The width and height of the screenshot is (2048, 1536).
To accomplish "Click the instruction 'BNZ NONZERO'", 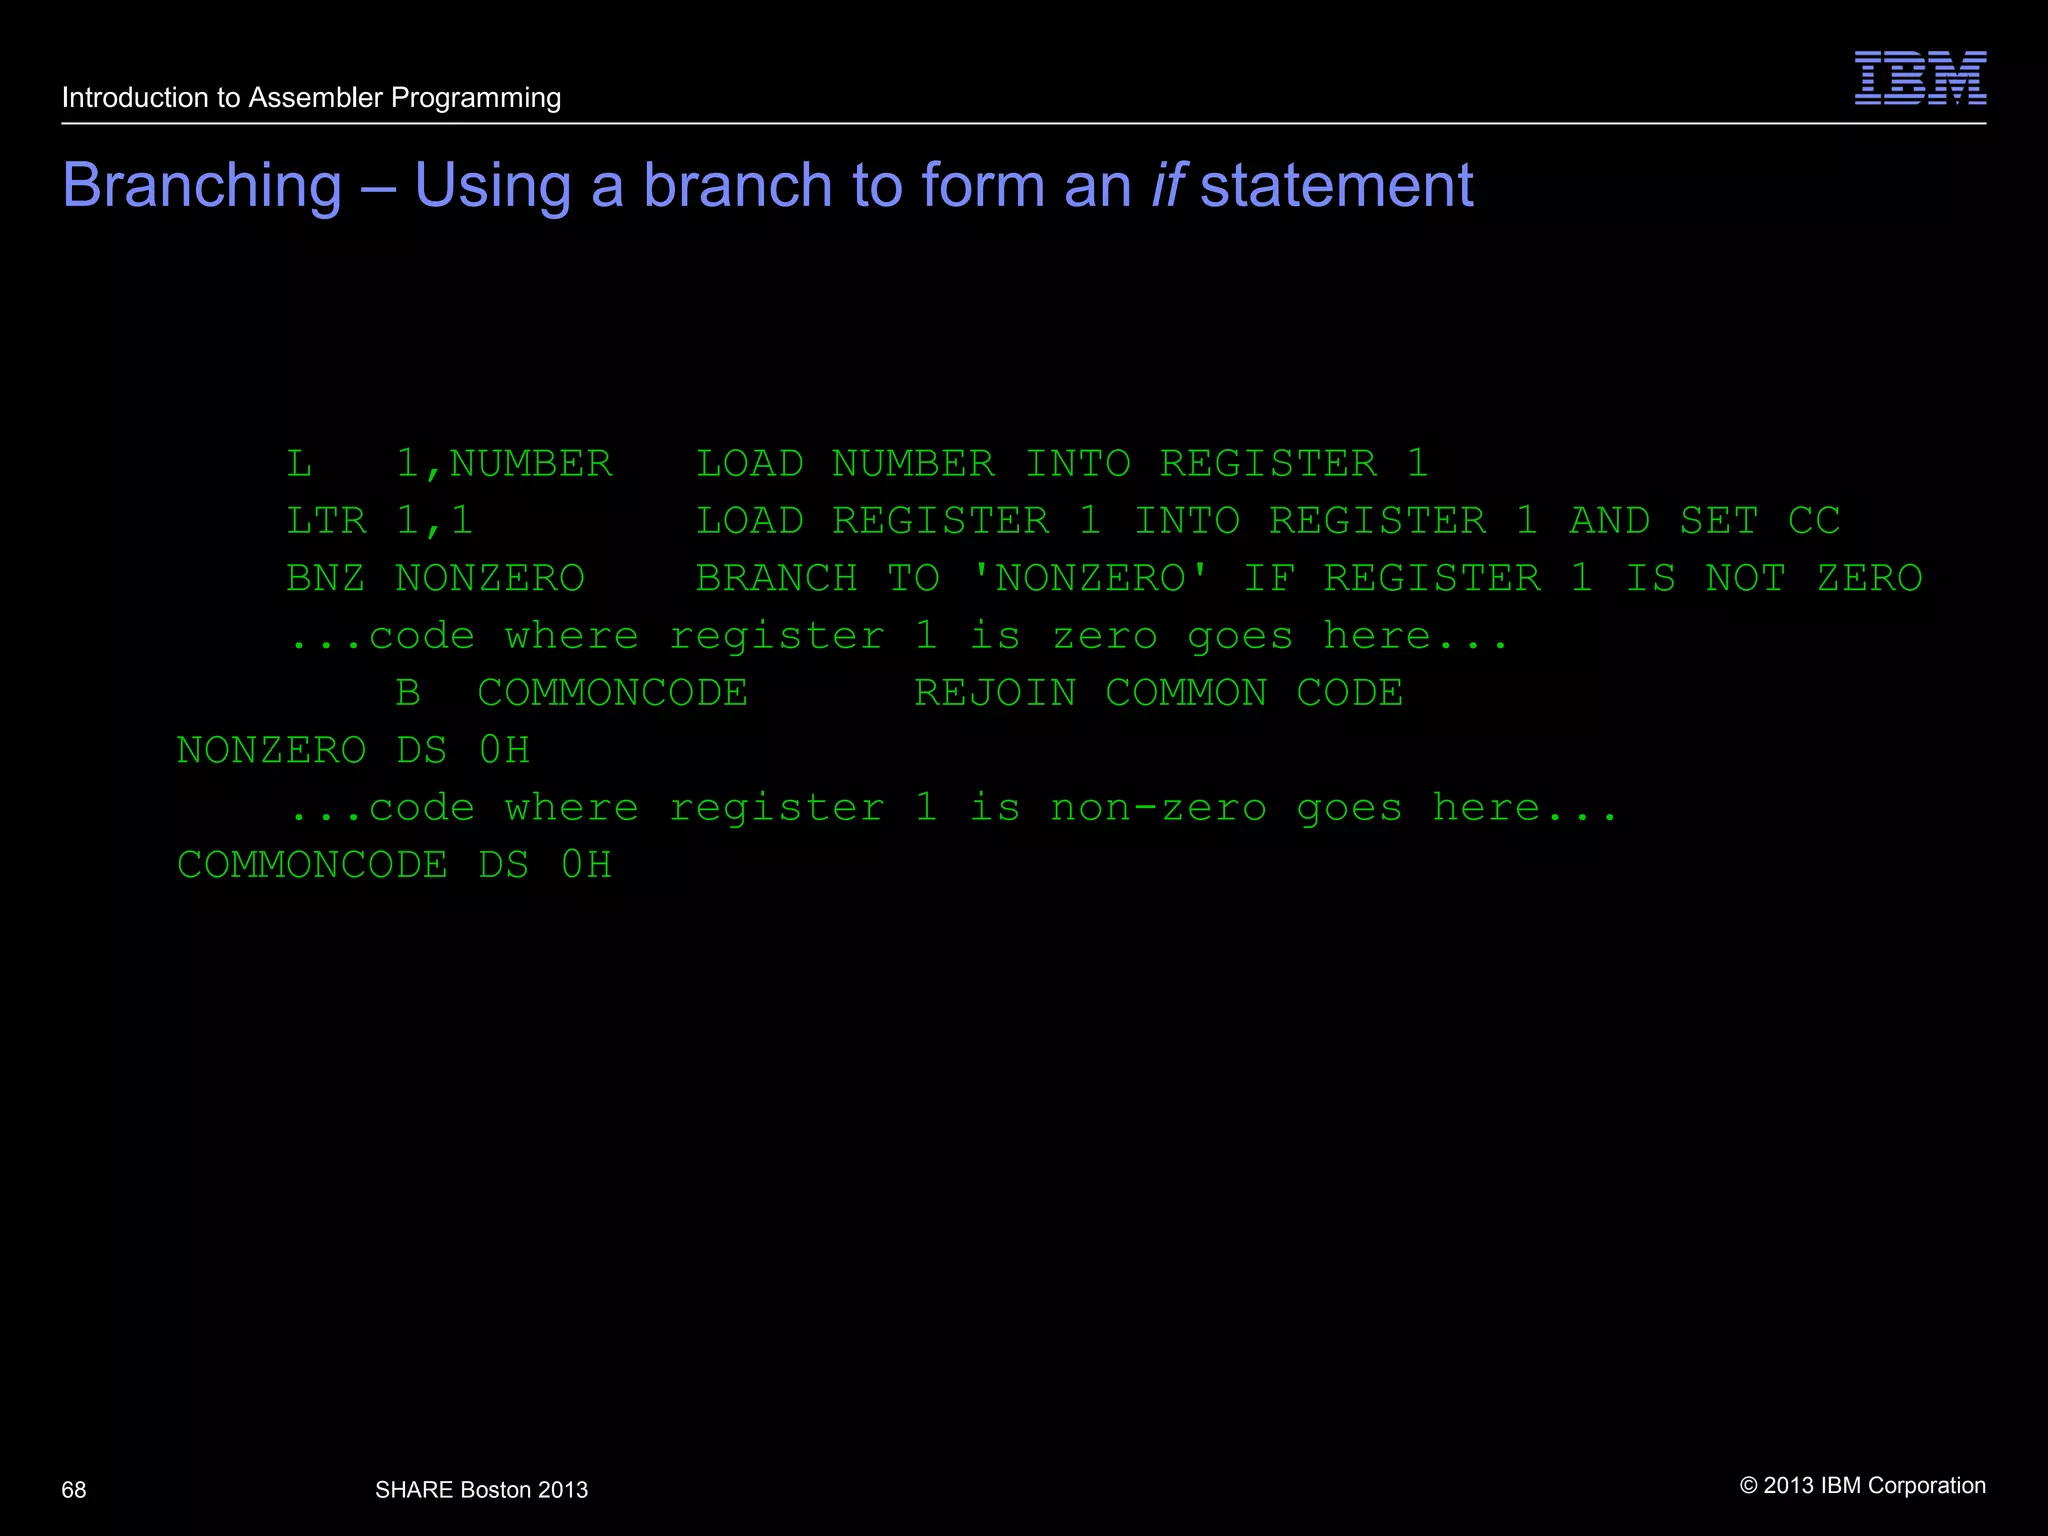I will coord(435,578).
